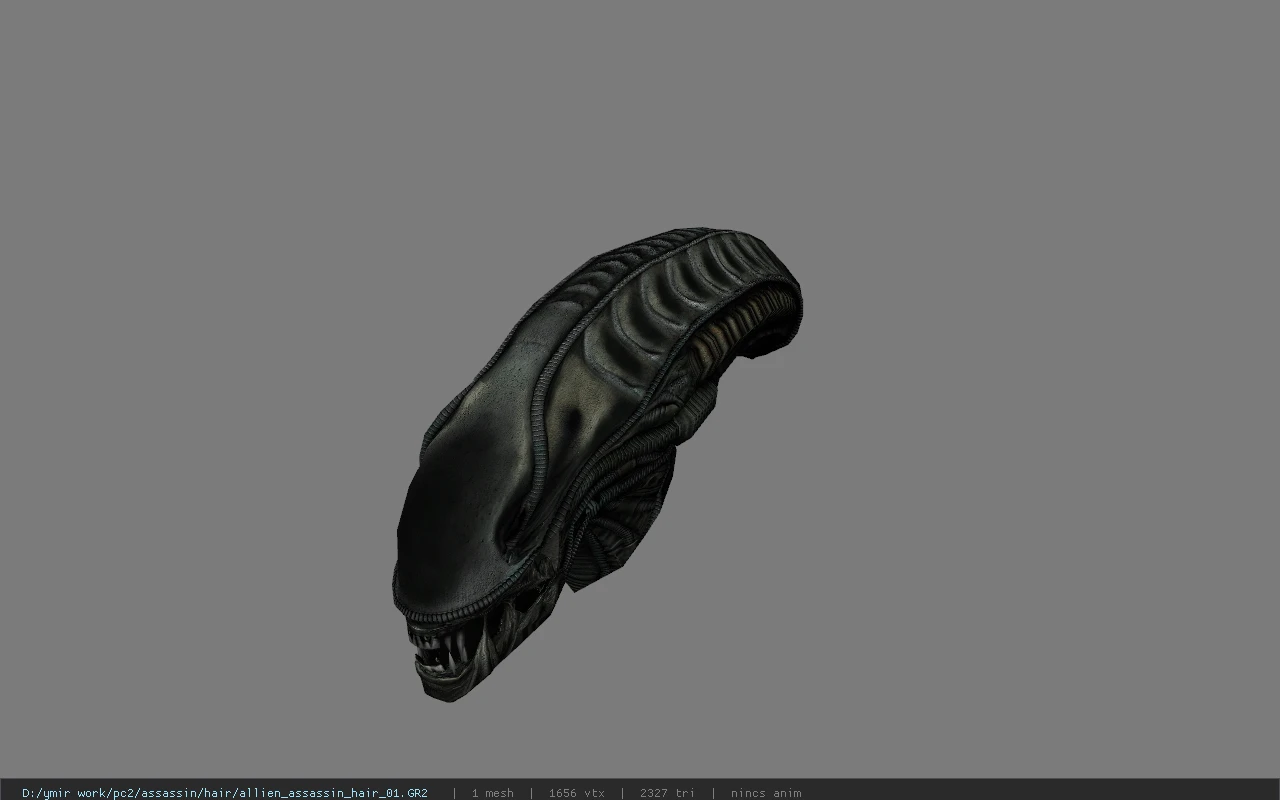Image resolution: width=1280 pixels, height=800 pixels.
Task: Click the alien head model in viewport
Action: [596, 465]
